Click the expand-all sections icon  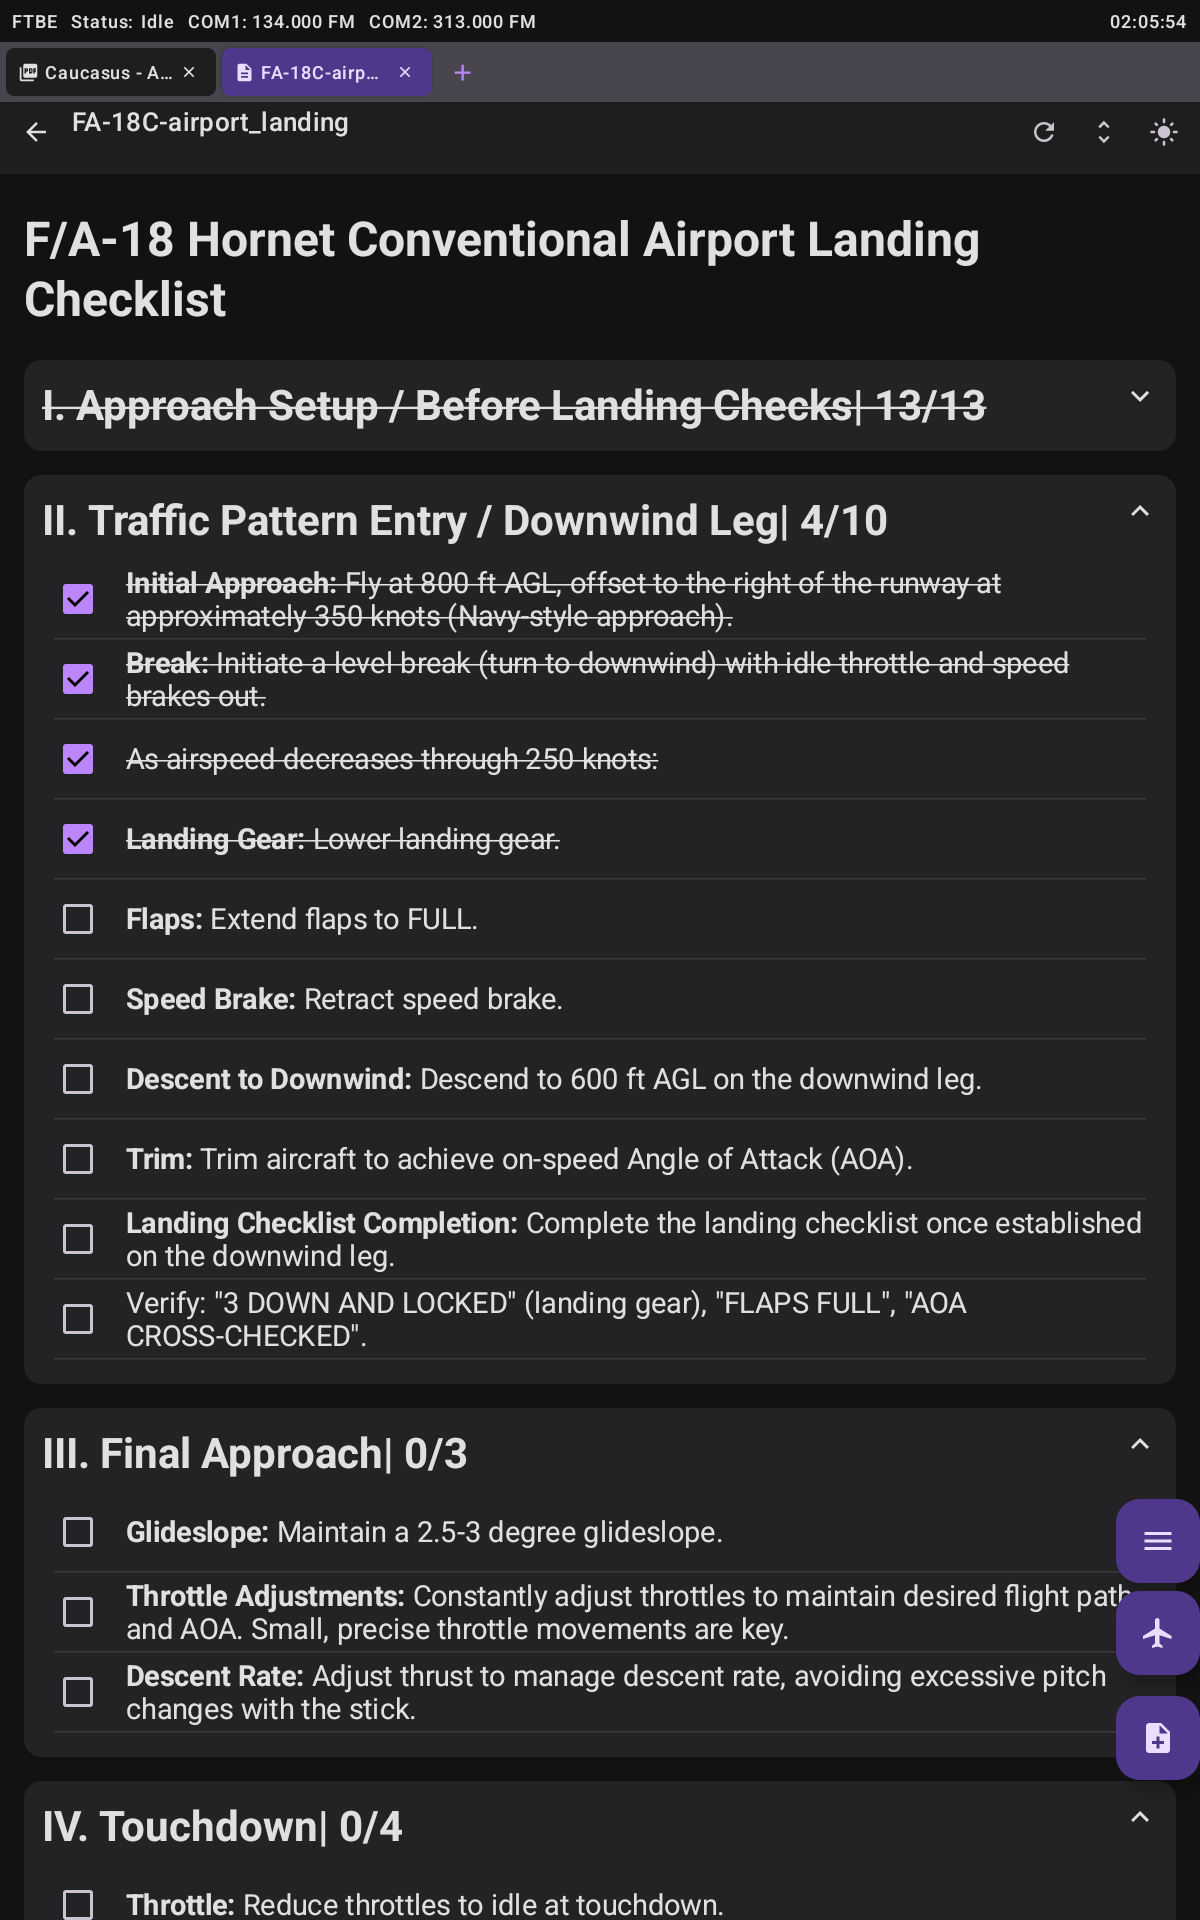click(x=1103, y=131)
